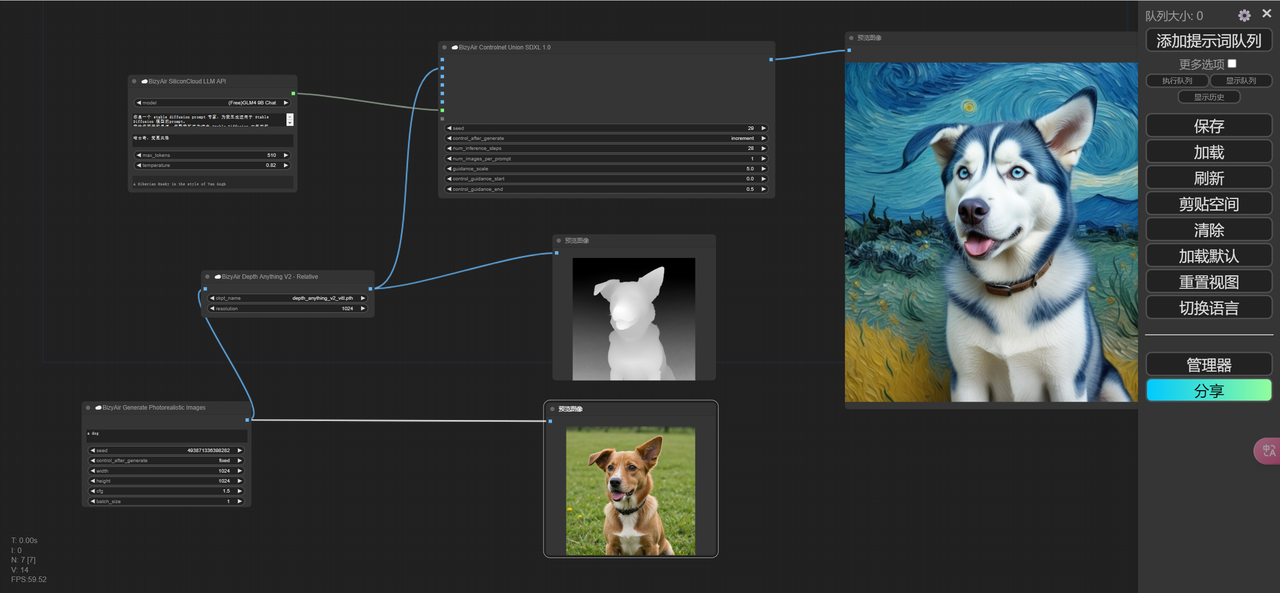1280x593 pixels.
Task: Click 切换语言 switch language button
Action: (x=1209, y=308)
